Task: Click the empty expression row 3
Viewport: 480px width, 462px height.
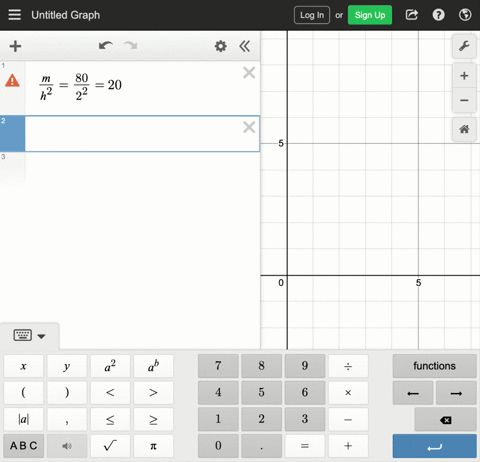Action: point(130,168)
